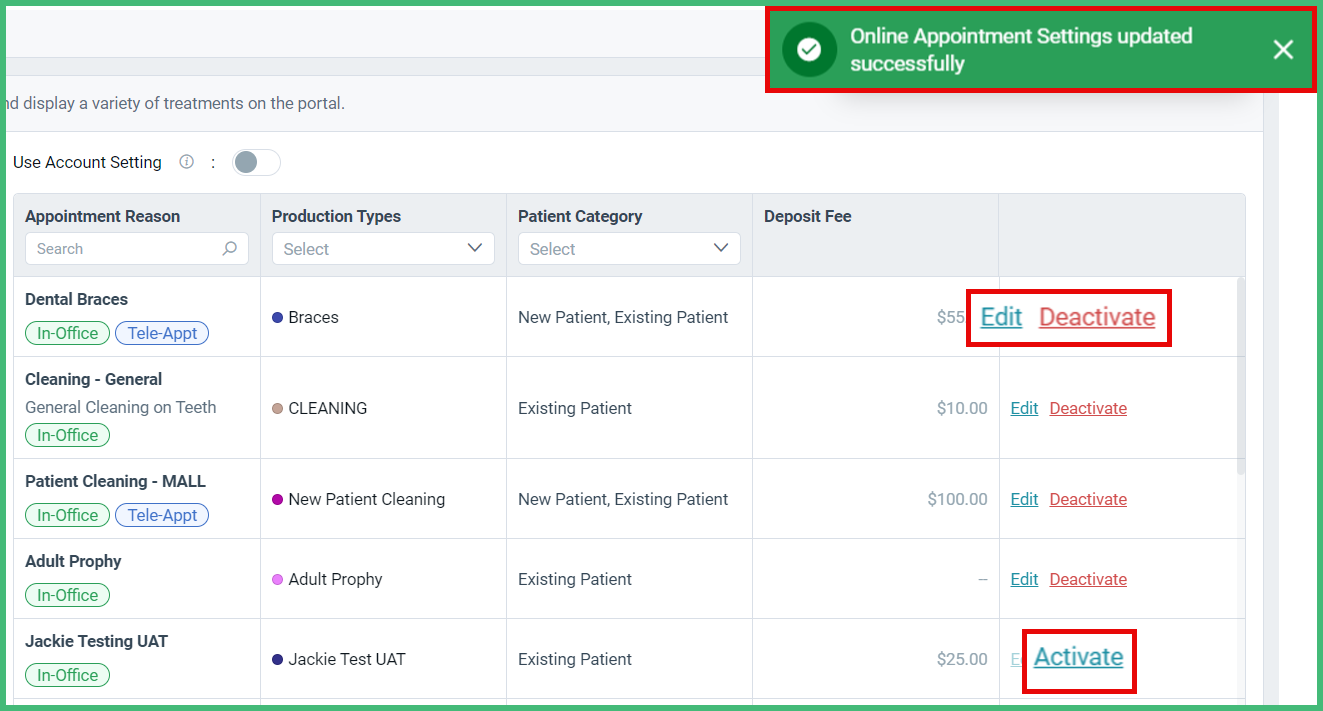Dismiss the Online Appointment Settings notification
This screenshot has height=711, width=1323.
(1283, 48)
